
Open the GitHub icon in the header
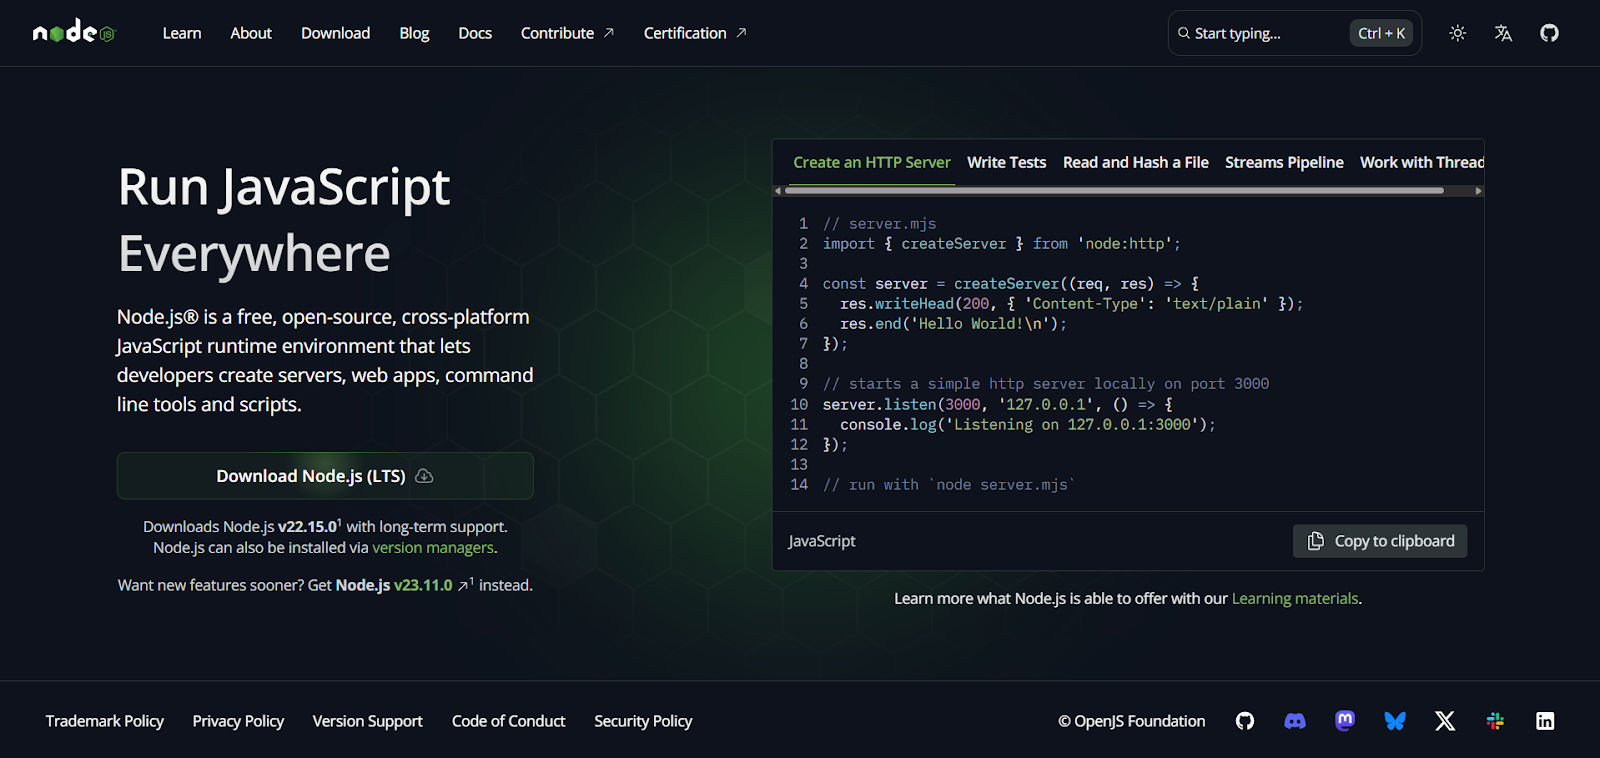1549,33
